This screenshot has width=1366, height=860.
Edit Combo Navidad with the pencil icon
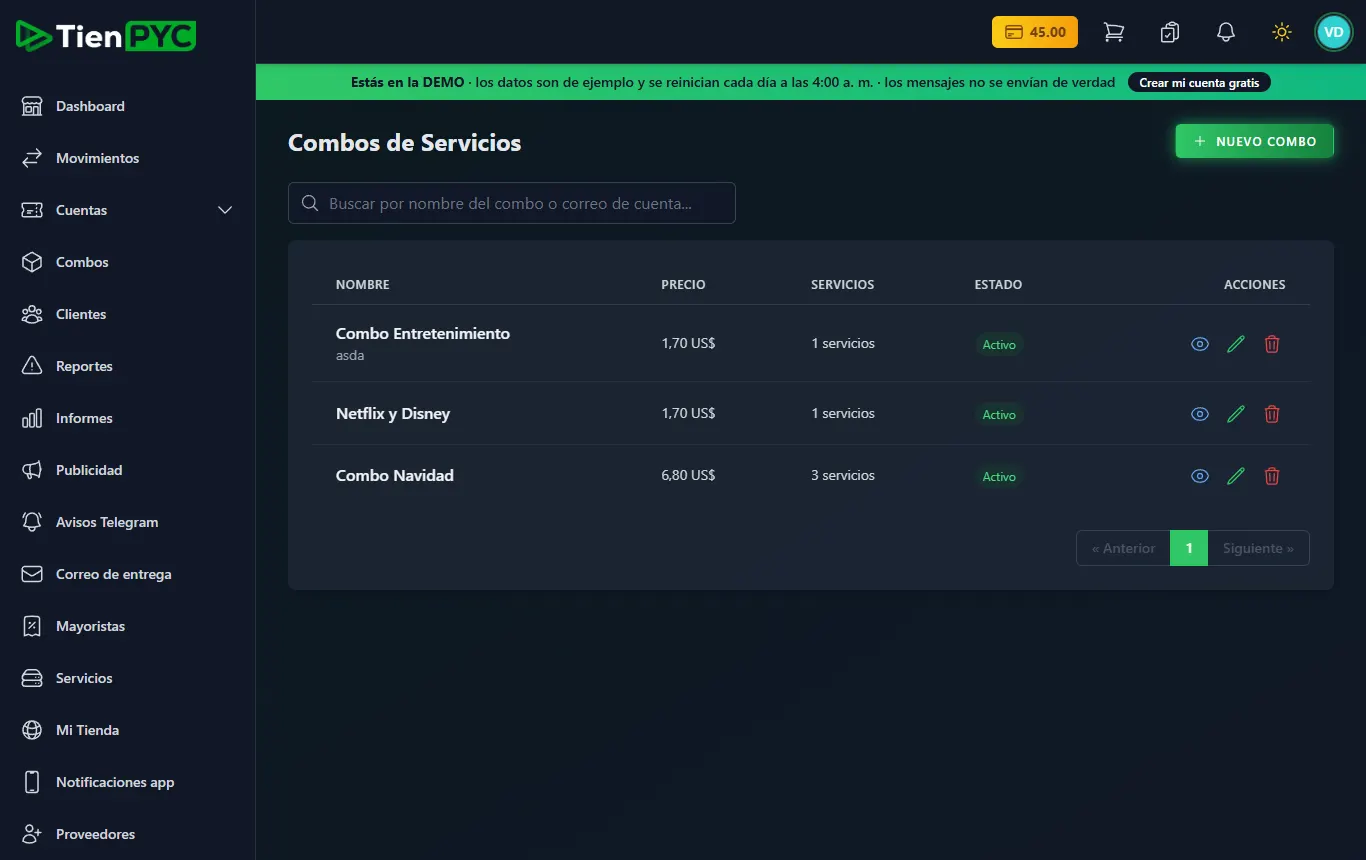click(x=1236, y=476)
